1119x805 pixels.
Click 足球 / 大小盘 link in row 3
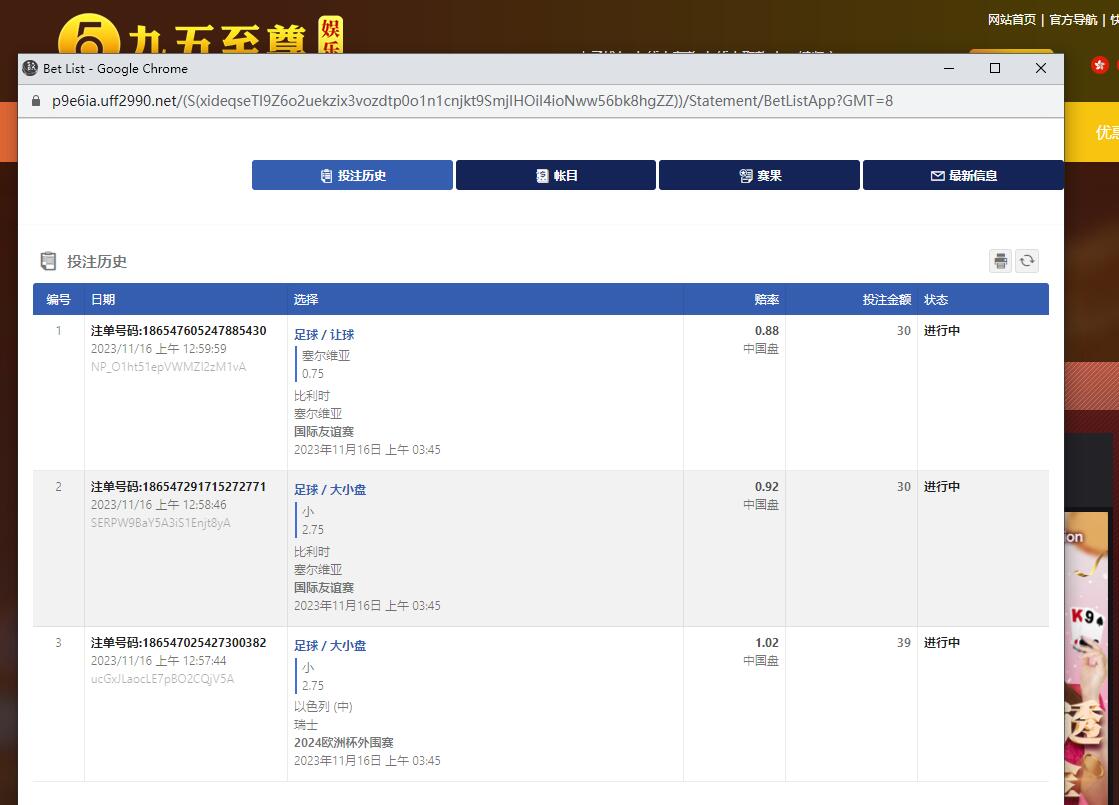point(330,646)
